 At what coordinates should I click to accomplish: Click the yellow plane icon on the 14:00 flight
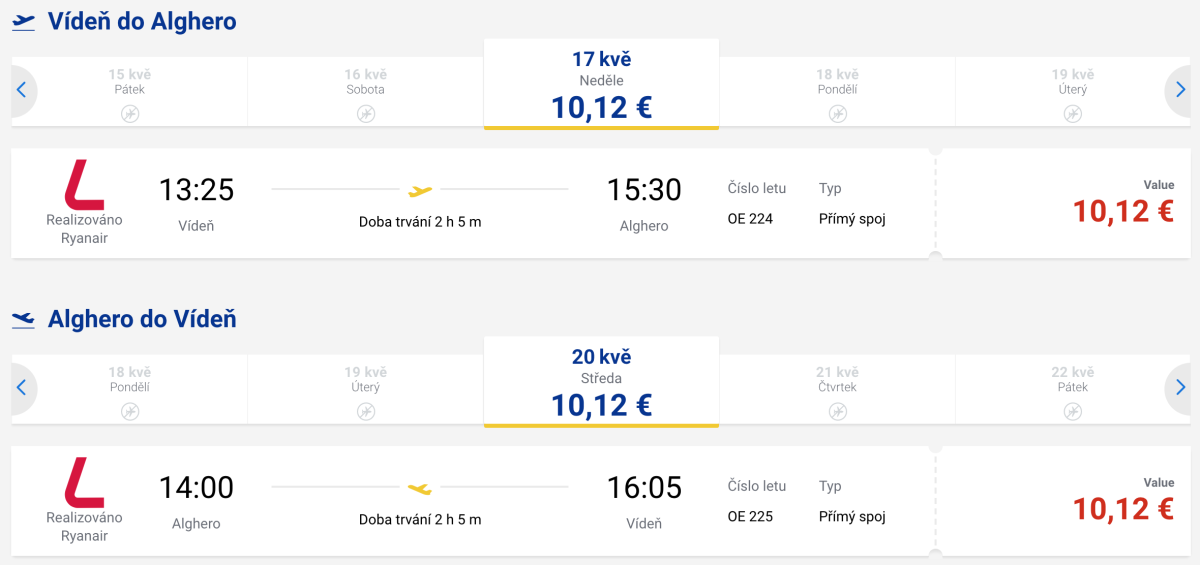420,488
